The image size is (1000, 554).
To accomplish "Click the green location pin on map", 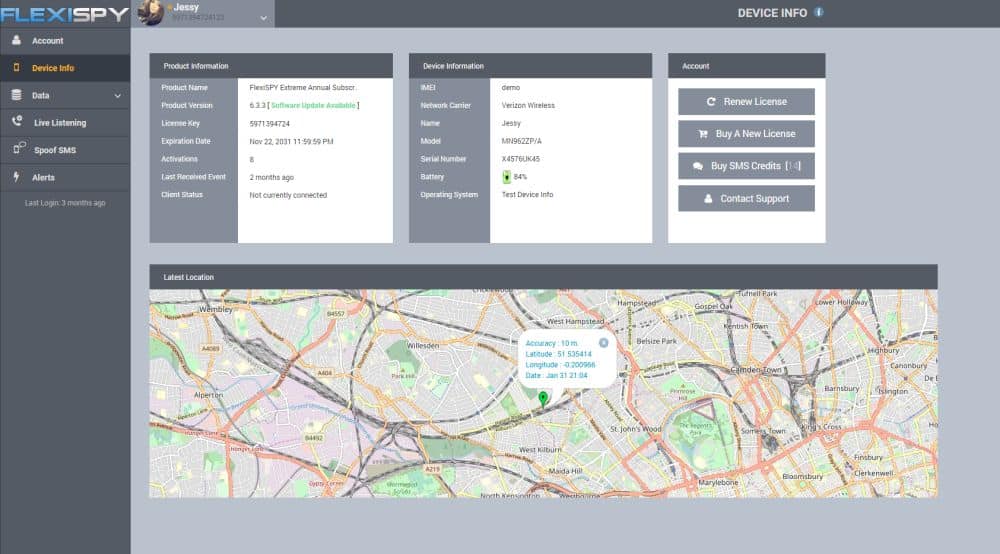I will [543, 398].
